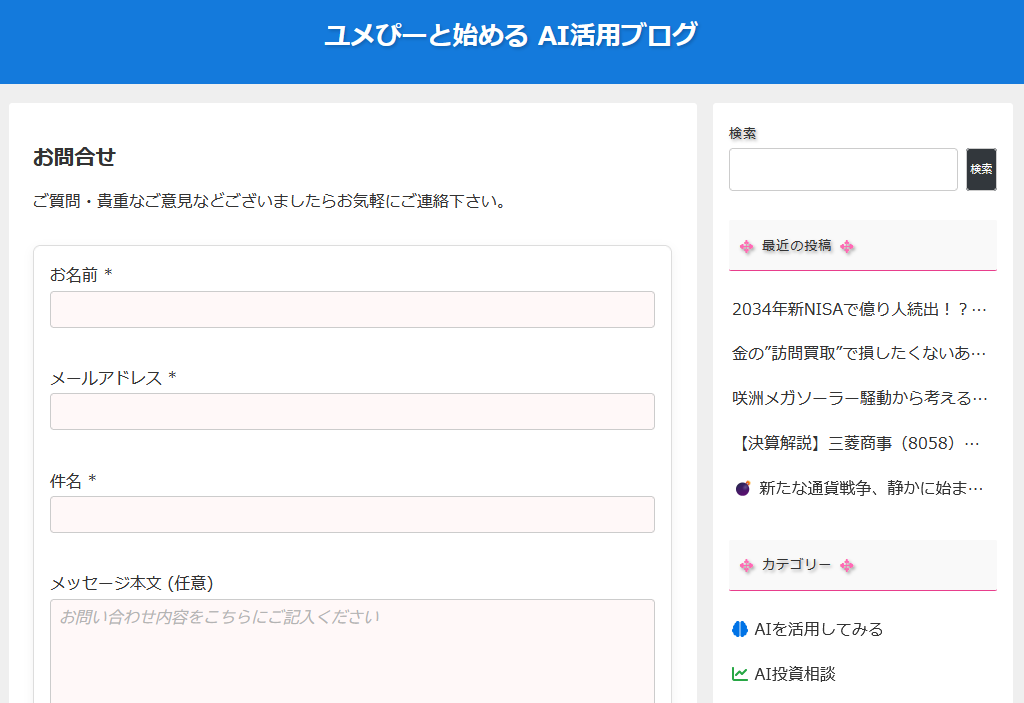This screenshot has width=1024, height=703.
Task: Click the pink icon left of カテゴリー
Action: [x=746, y=566]
